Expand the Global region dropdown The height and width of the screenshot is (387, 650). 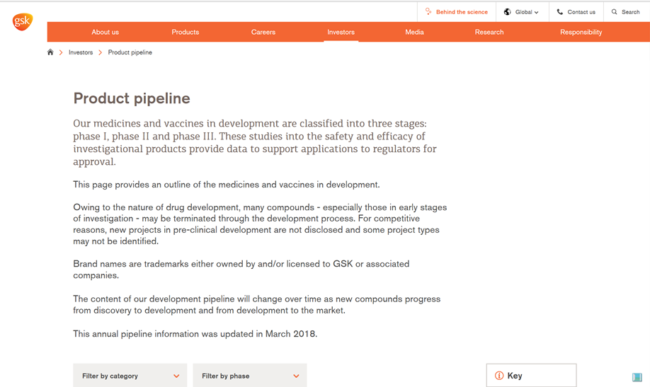522,12
